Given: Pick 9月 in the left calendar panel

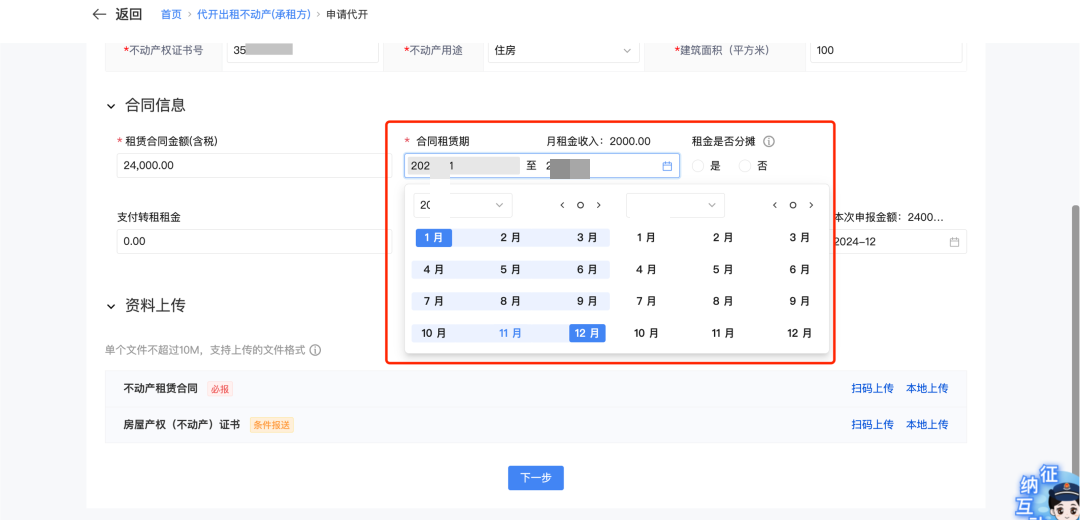Looking at the screenshot, I should tap(588, 302).
